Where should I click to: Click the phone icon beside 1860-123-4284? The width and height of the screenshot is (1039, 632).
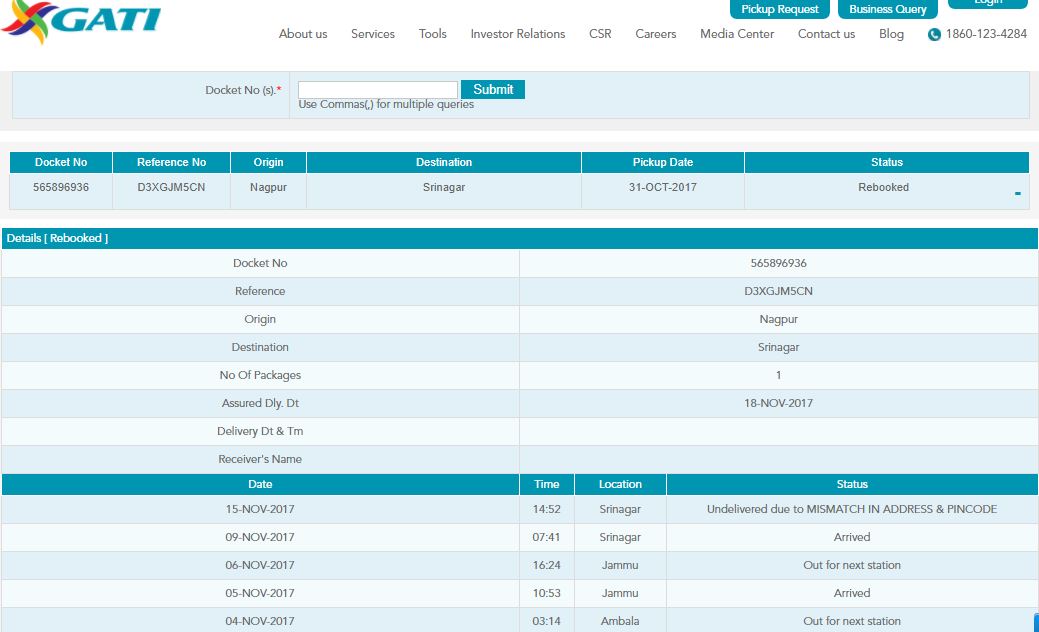[934, 35]
